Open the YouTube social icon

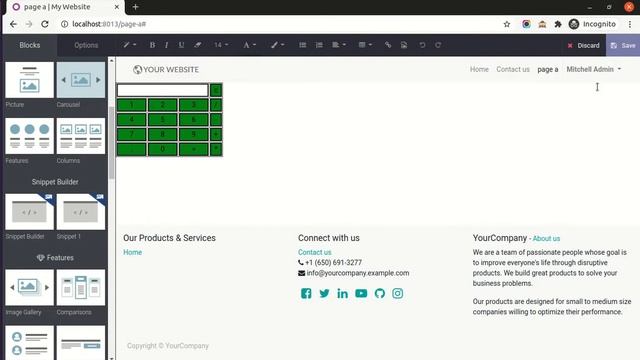[361, 293]
